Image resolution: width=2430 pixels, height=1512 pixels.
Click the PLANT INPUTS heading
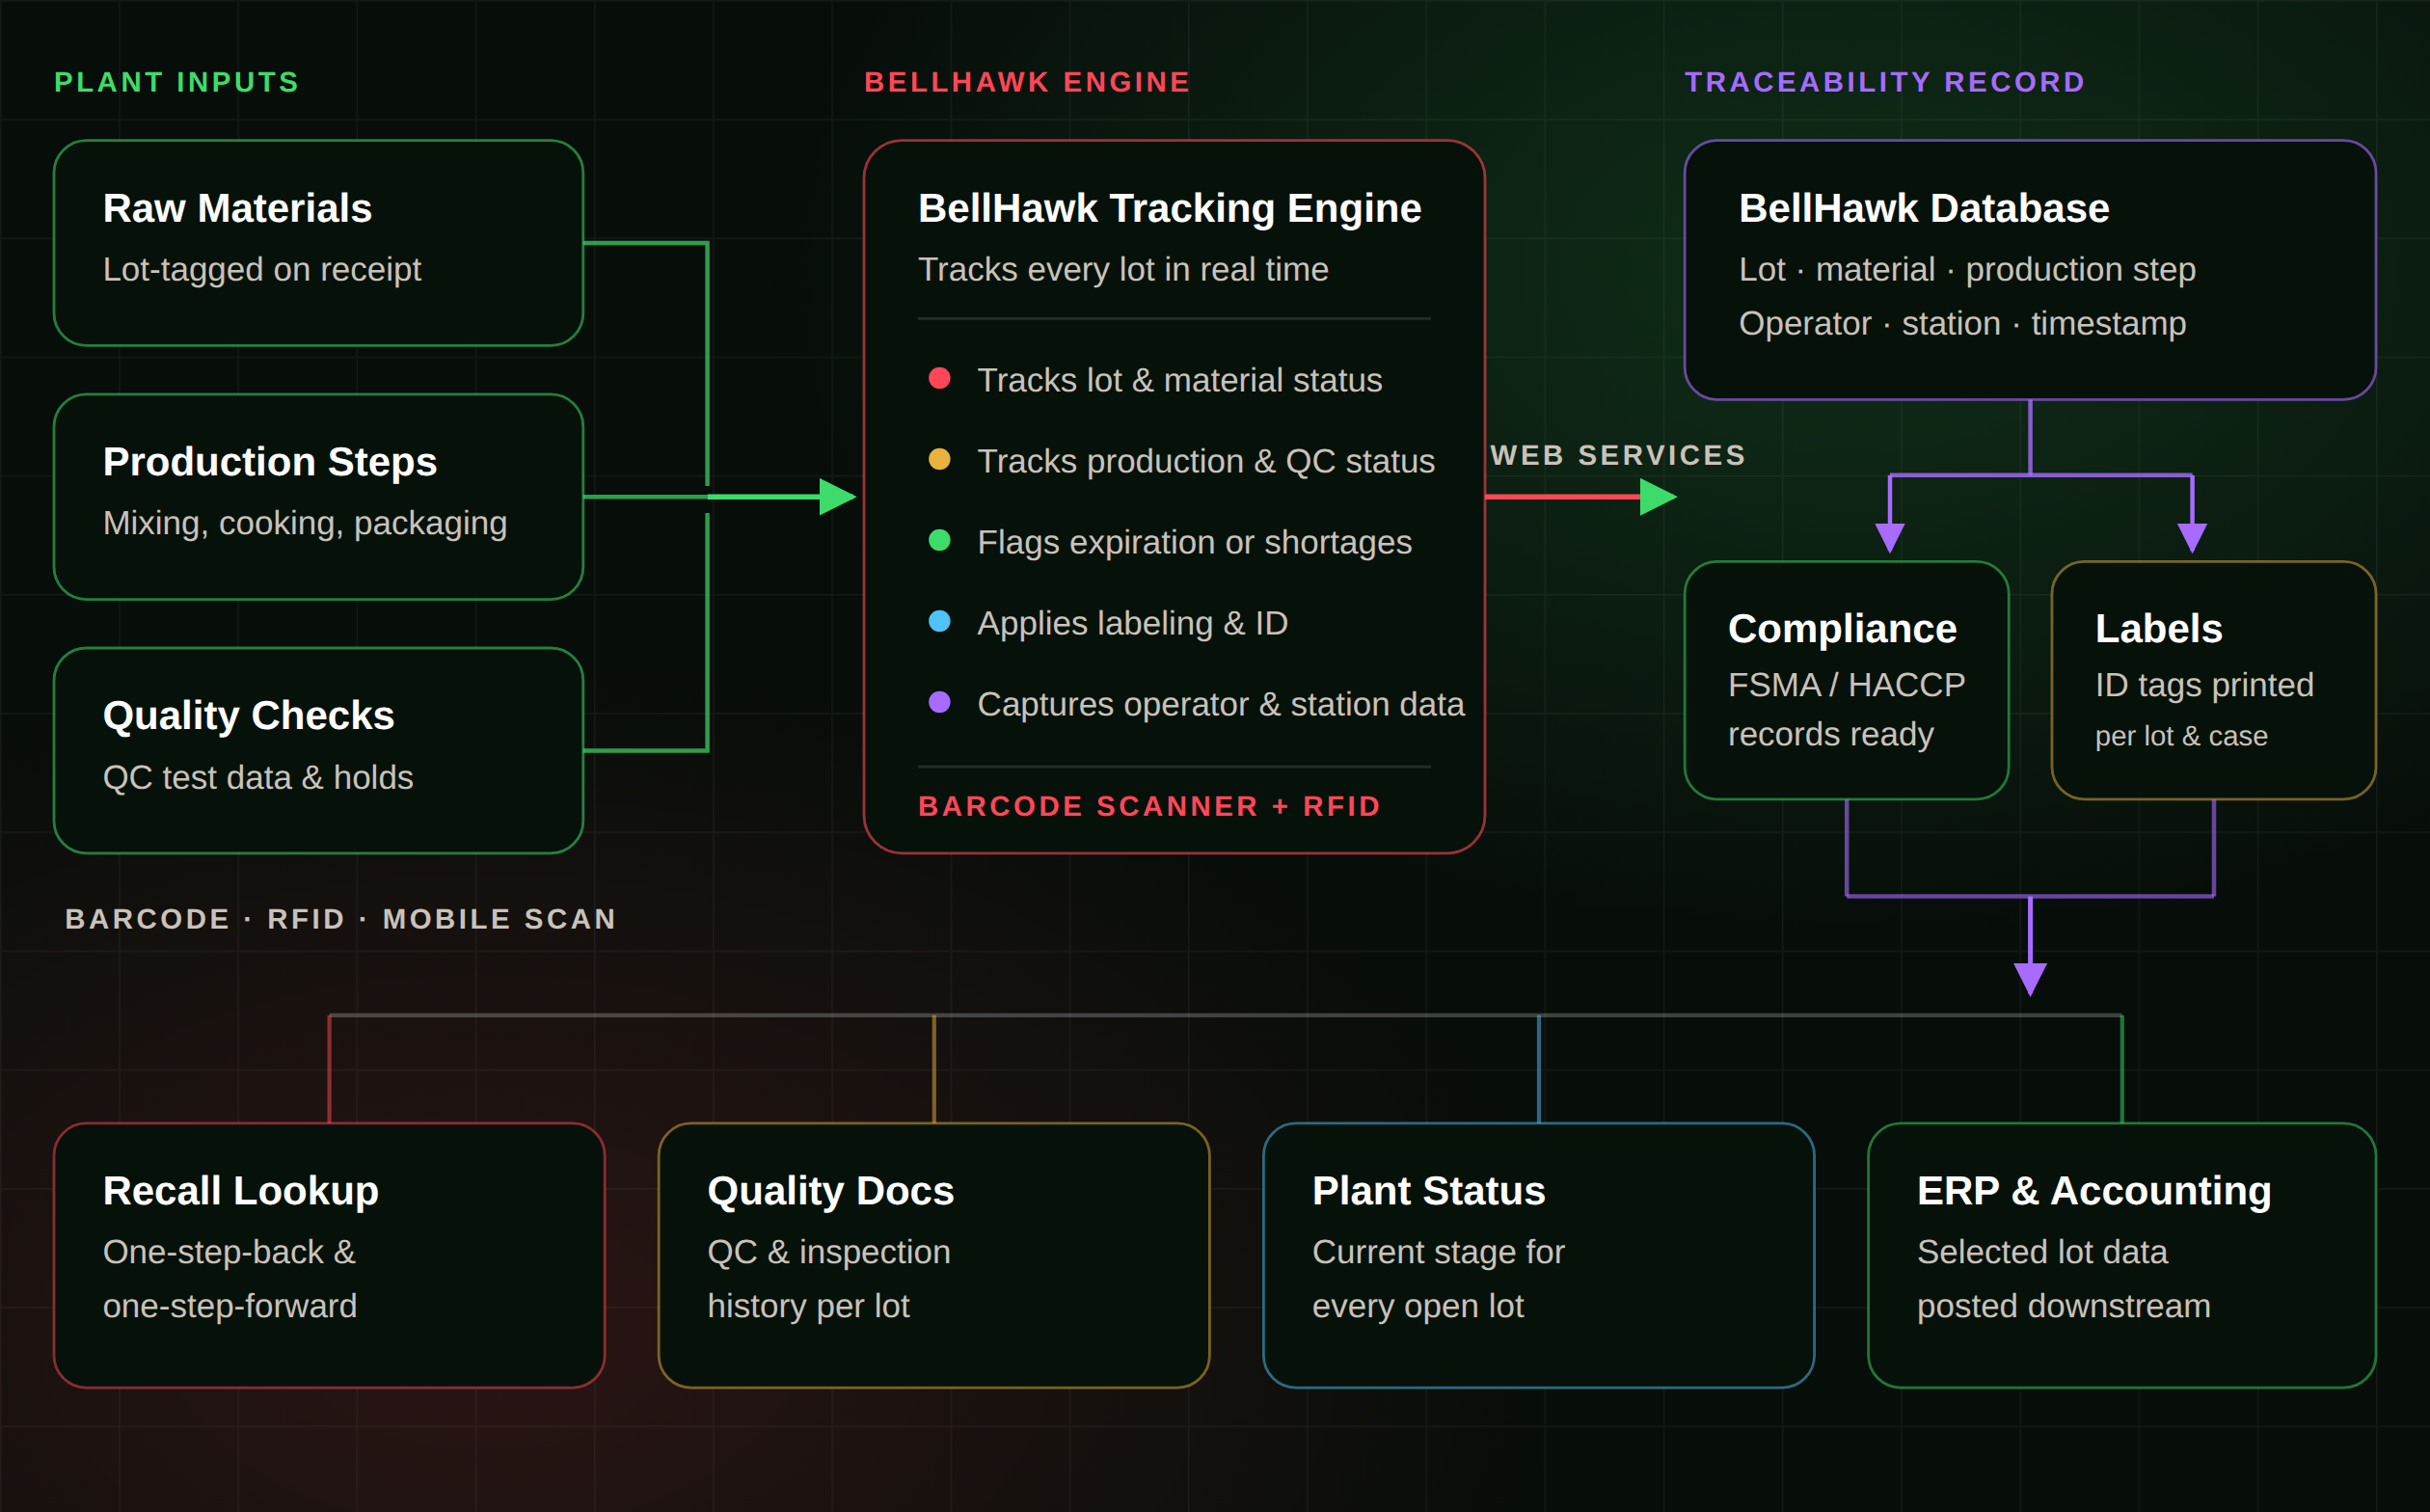click(x=177, y=82)
